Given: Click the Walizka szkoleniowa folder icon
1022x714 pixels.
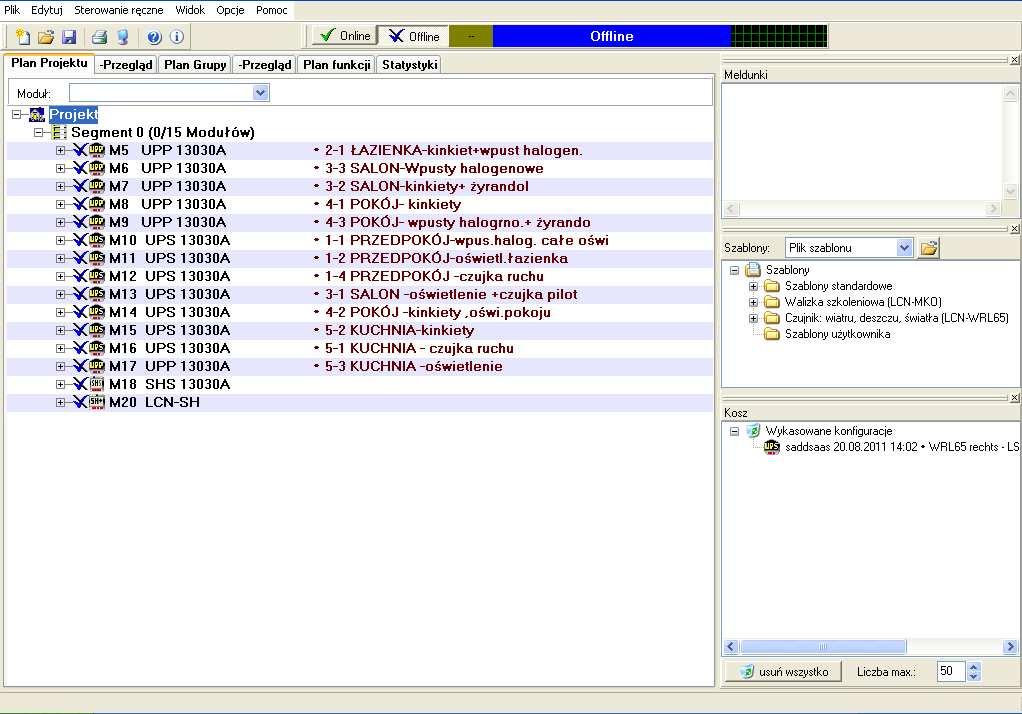Looking at the screenshot, I should click(772, 302).
